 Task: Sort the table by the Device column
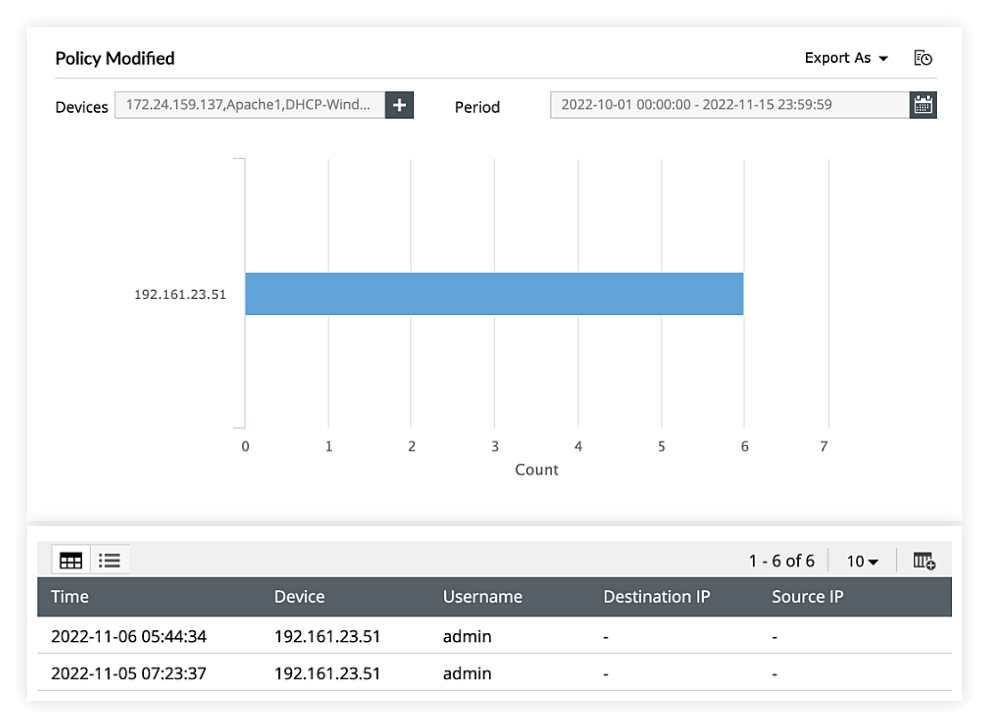299,596
